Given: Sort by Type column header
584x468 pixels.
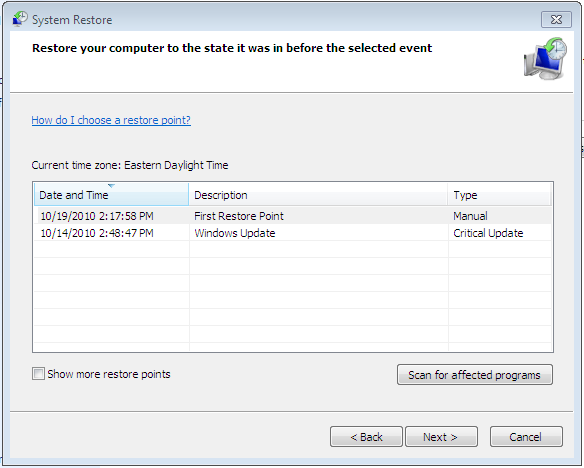Looking at the screenshot, I should click(x=500, y=195).
